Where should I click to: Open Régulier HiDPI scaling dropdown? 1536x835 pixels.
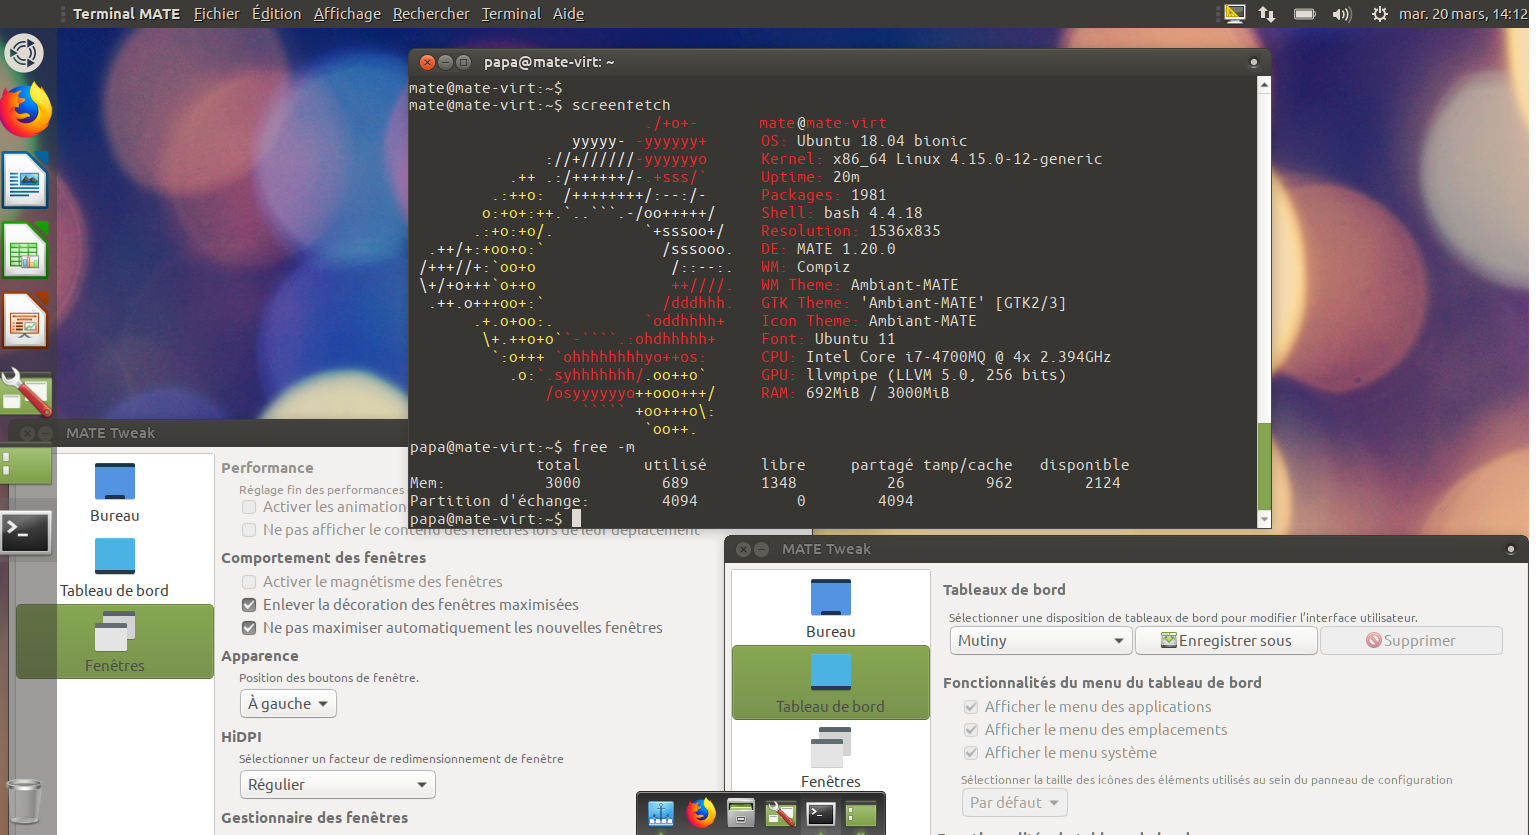click(338, 785)
